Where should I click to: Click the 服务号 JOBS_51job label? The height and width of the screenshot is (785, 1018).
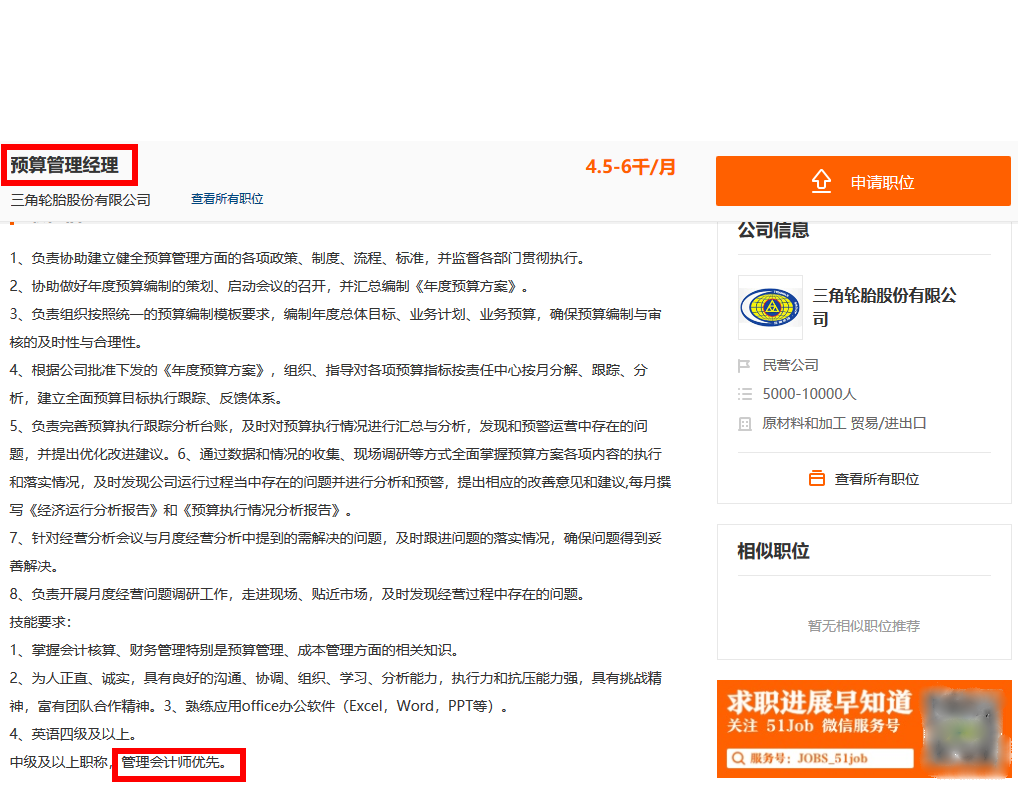pyautogui.click(x=807, y=758)
